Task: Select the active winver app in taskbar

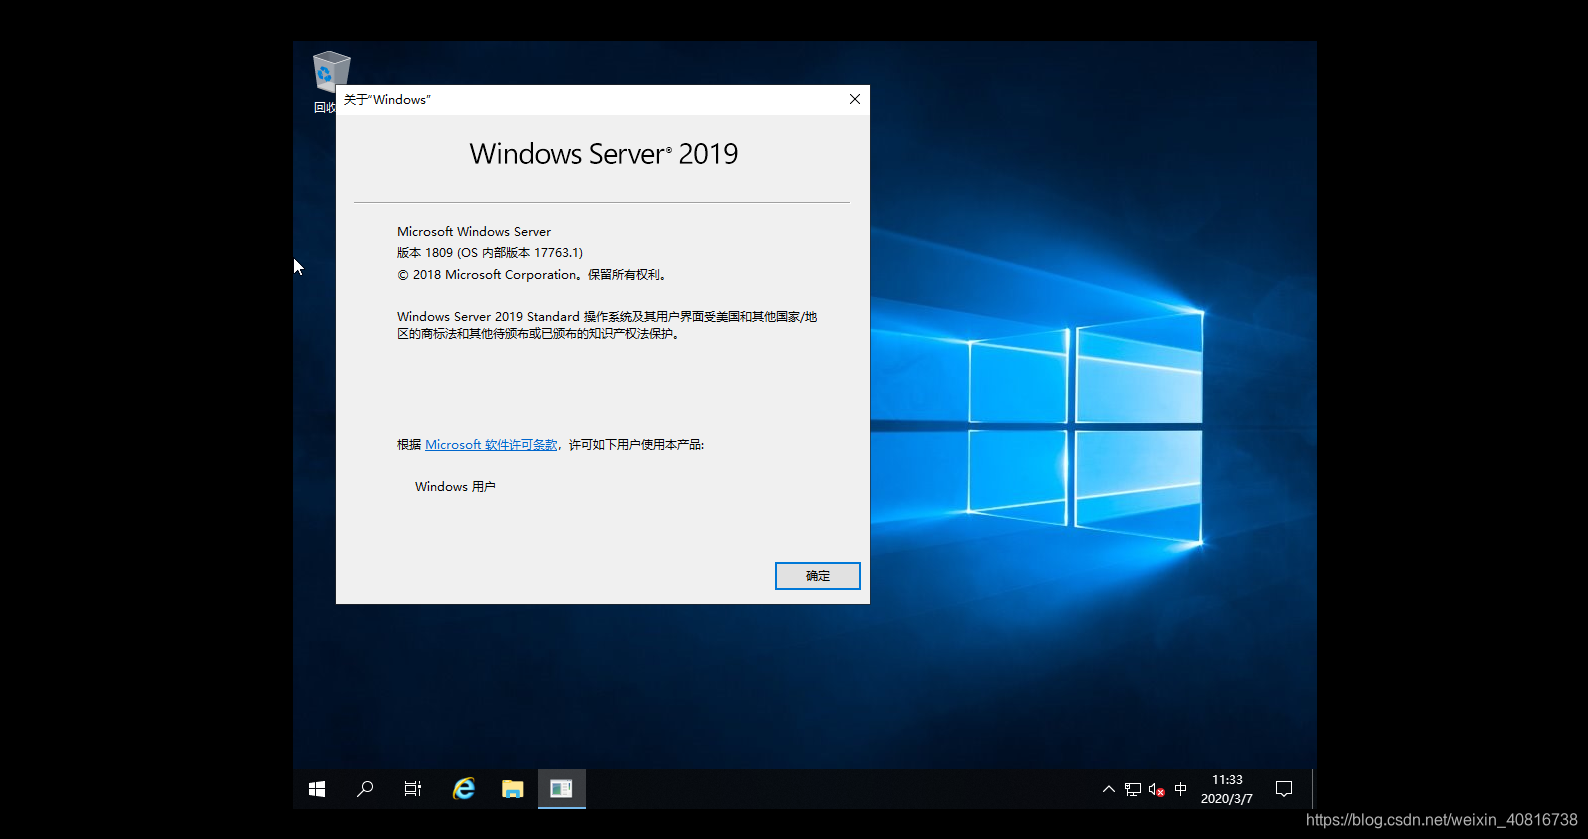Action: [x=562, y=789]
